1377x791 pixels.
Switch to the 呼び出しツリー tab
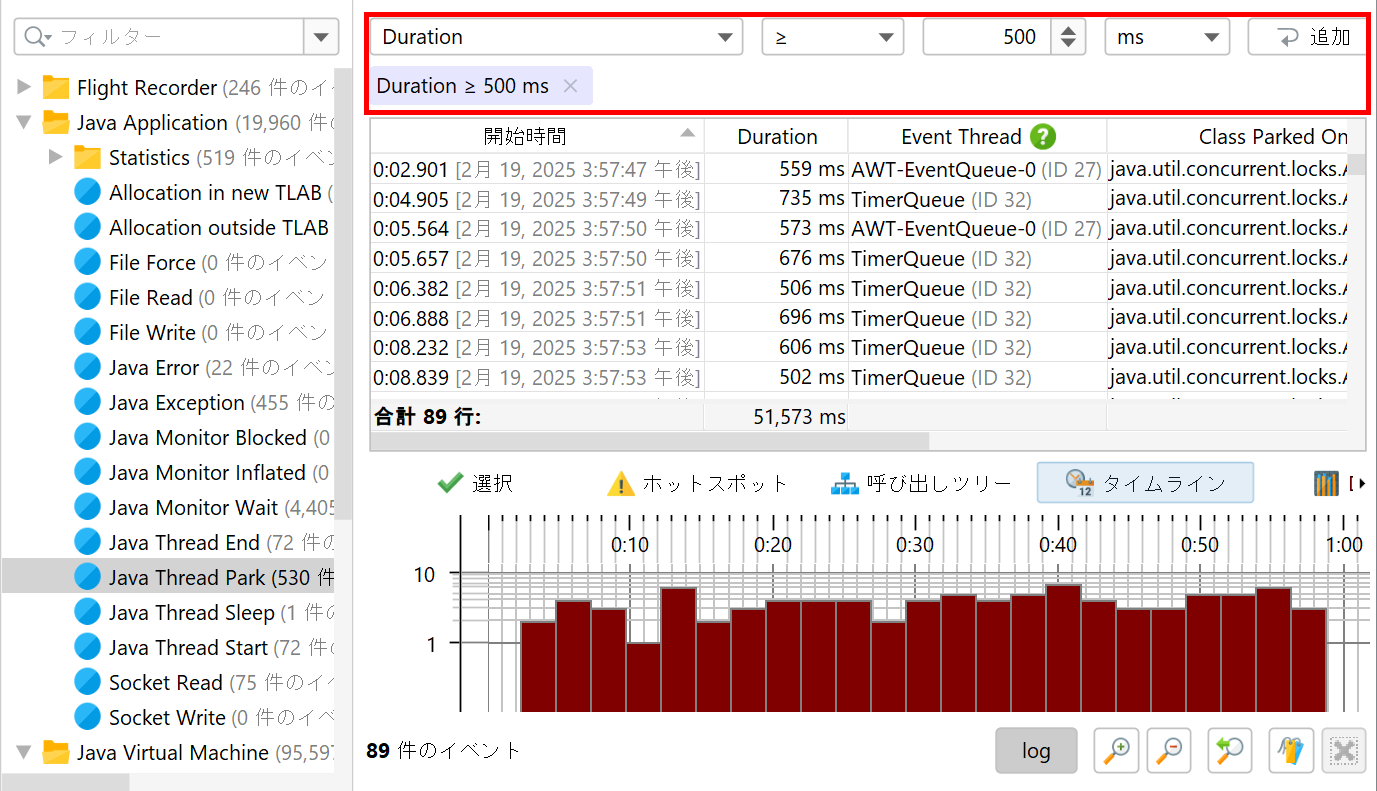[x=921, y=484]
